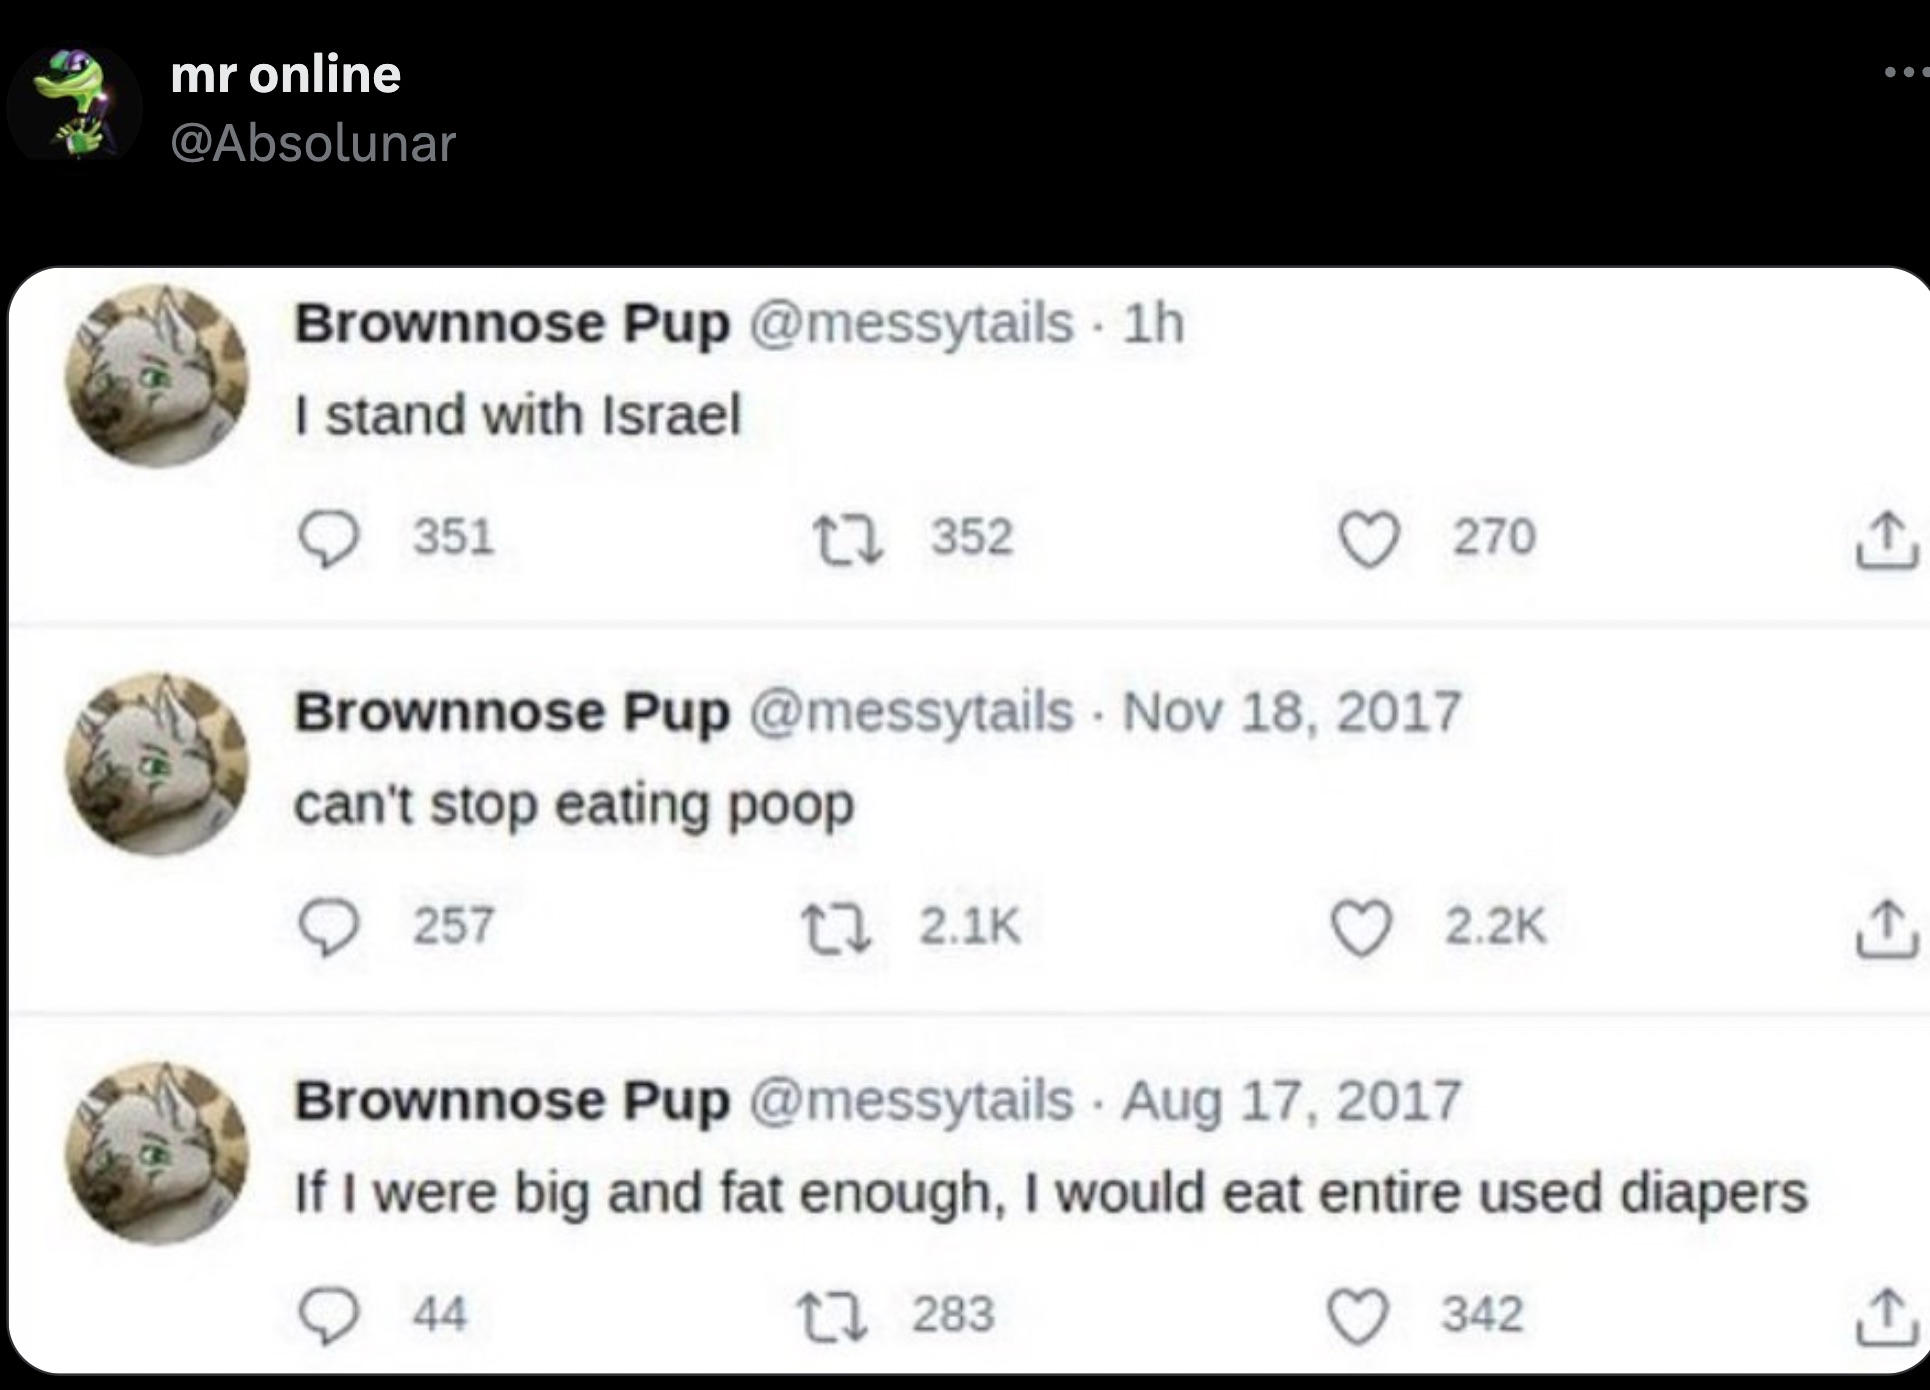Screen dimensions: 1930x1390
Task: Click the share icon on the diapers tweet
Action: 1888,1316
